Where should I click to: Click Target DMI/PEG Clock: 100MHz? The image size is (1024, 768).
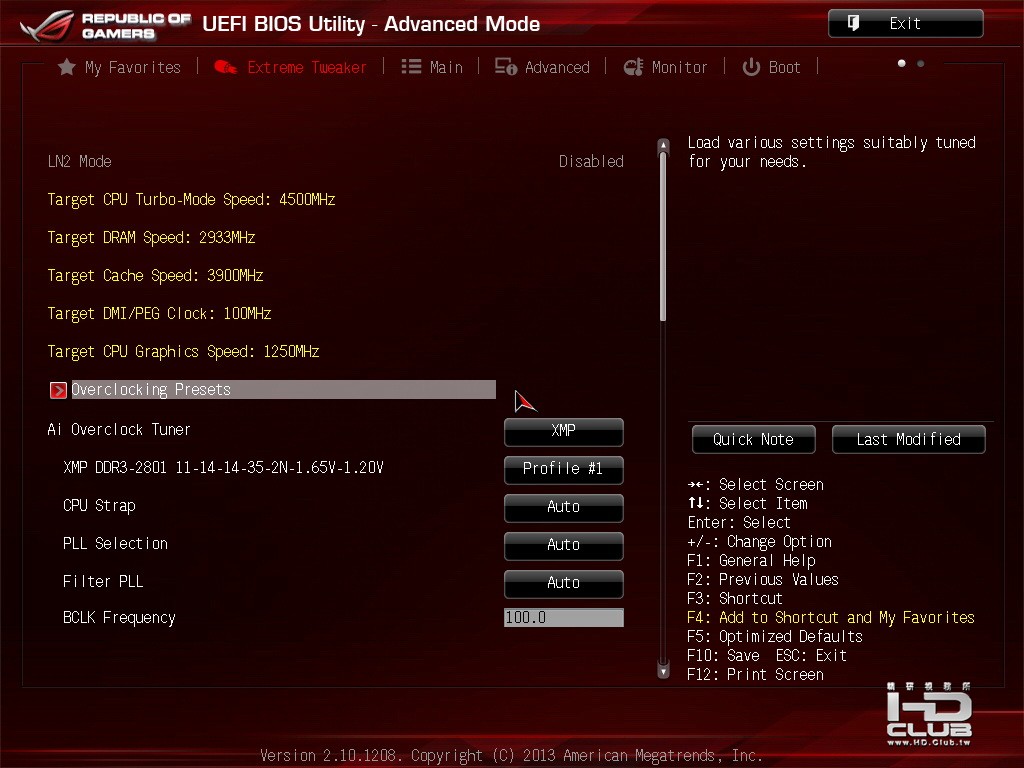click(159, 313)
